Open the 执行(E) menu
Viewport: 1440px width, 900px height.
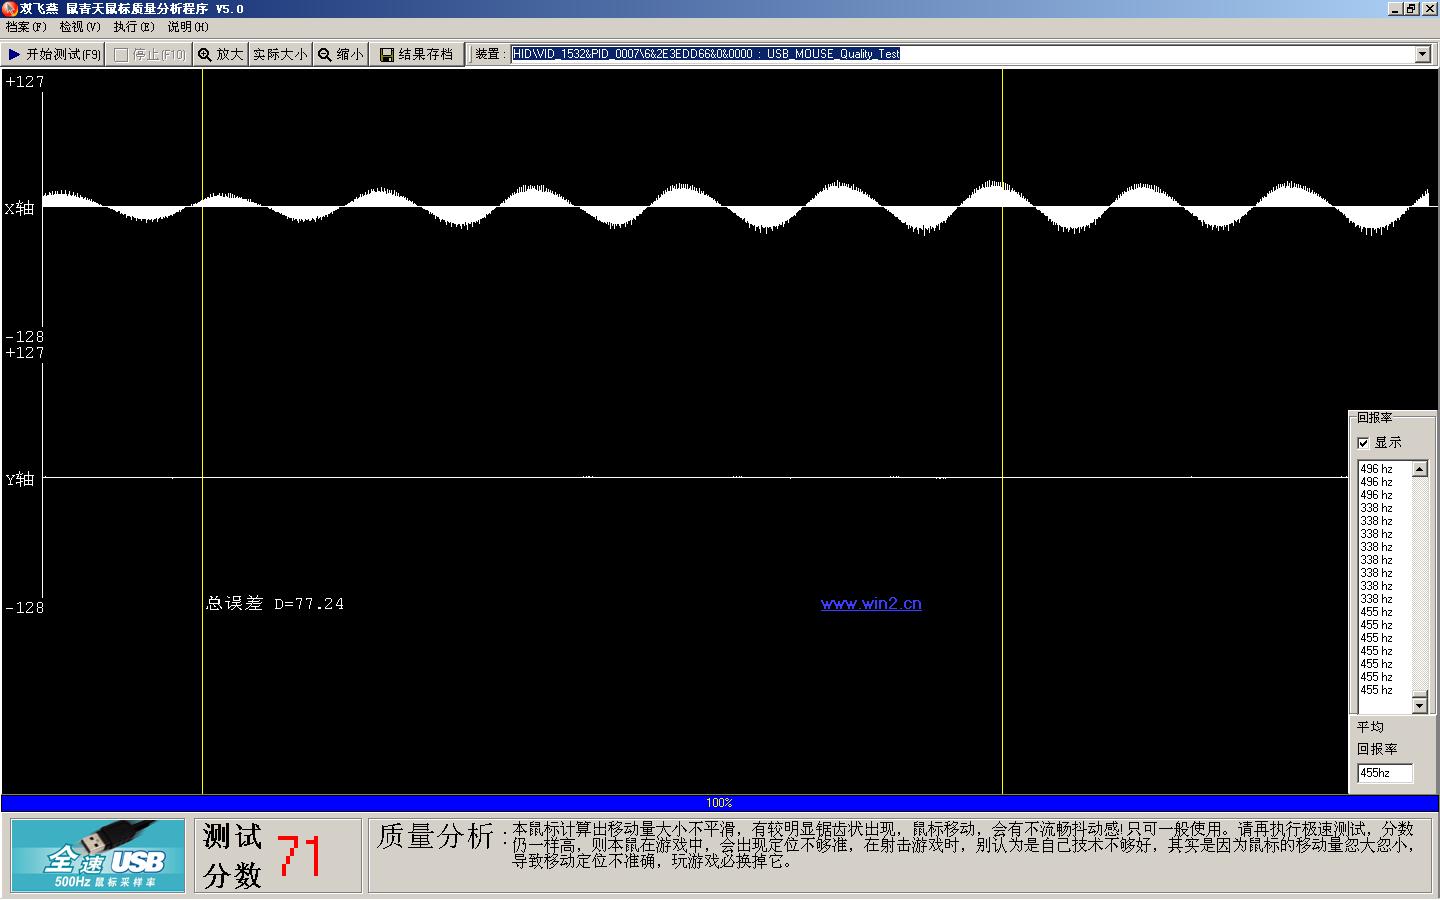click(x=134, y=27)
